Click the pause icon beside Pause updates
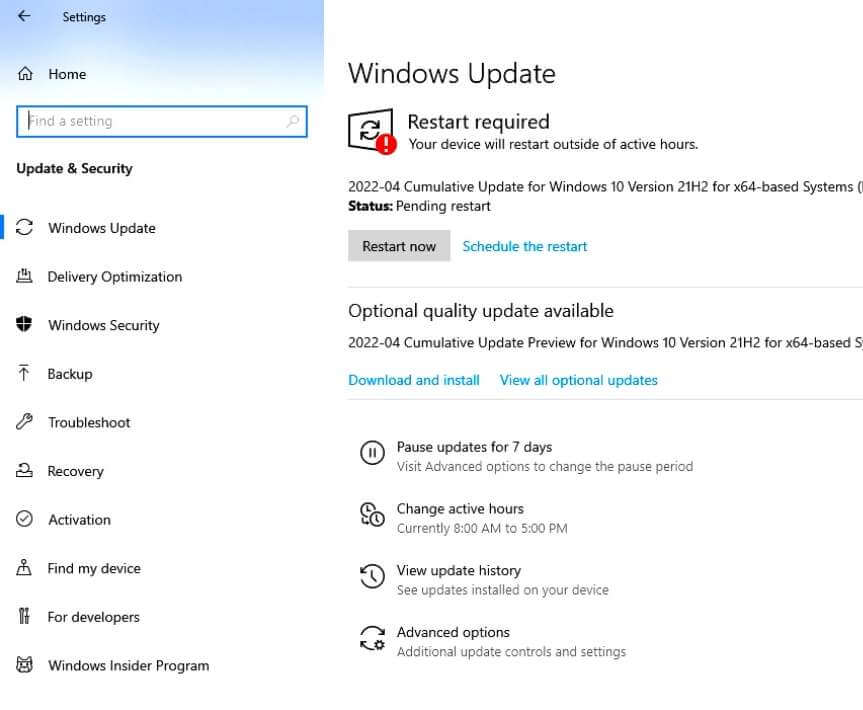Screen dimensions: 863x710 coord(371,453)
